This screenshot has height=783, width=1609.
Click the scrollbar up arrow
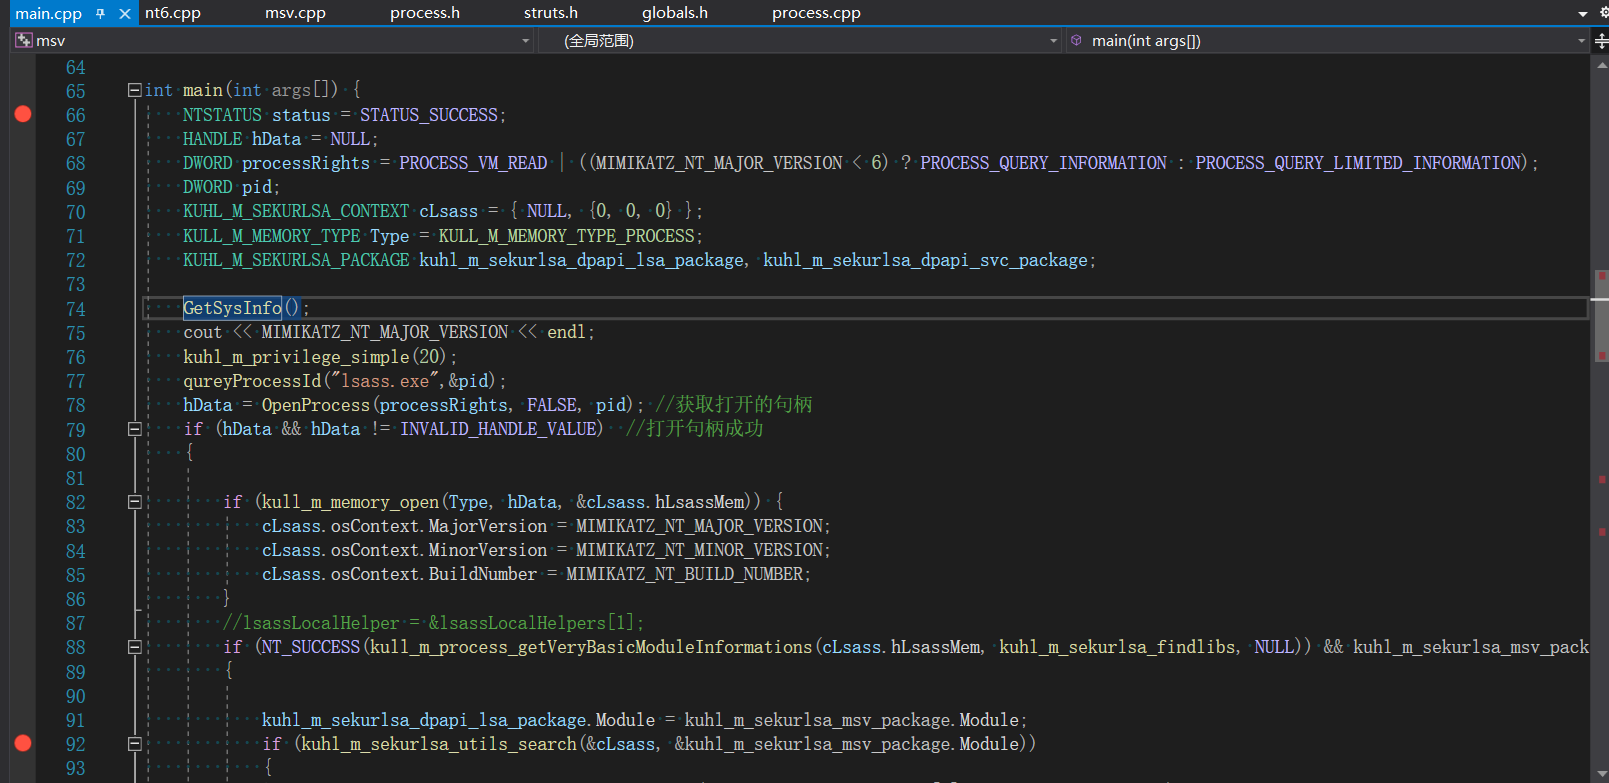point(1600,65)
